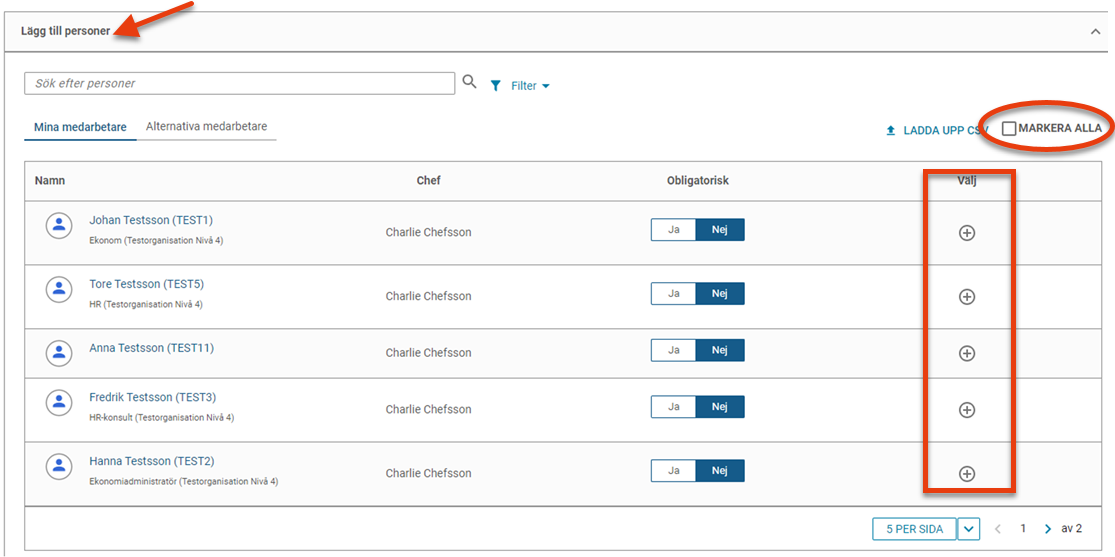
Task: Switch to Alternativa medarbetare tab
Action: coord(206,127)
